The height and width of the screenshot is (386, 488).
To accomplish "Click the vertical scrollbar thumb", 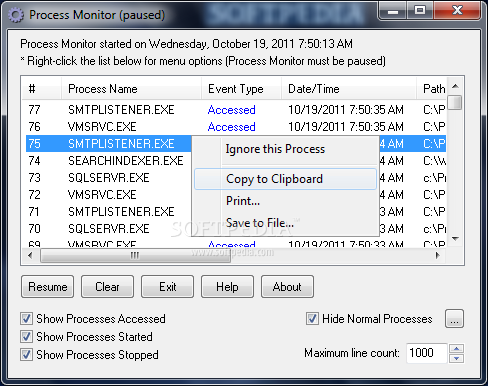I will point(455,103).
